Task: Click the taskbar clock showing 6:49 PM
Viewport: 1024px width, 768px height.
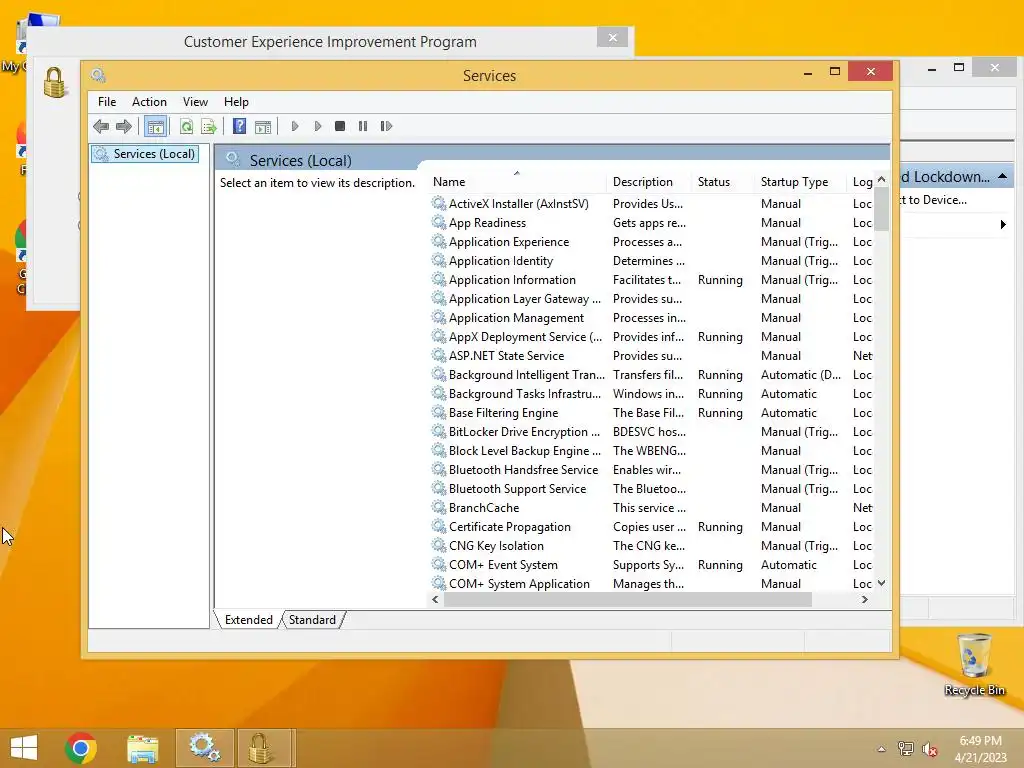Action: tap(980, 749)
